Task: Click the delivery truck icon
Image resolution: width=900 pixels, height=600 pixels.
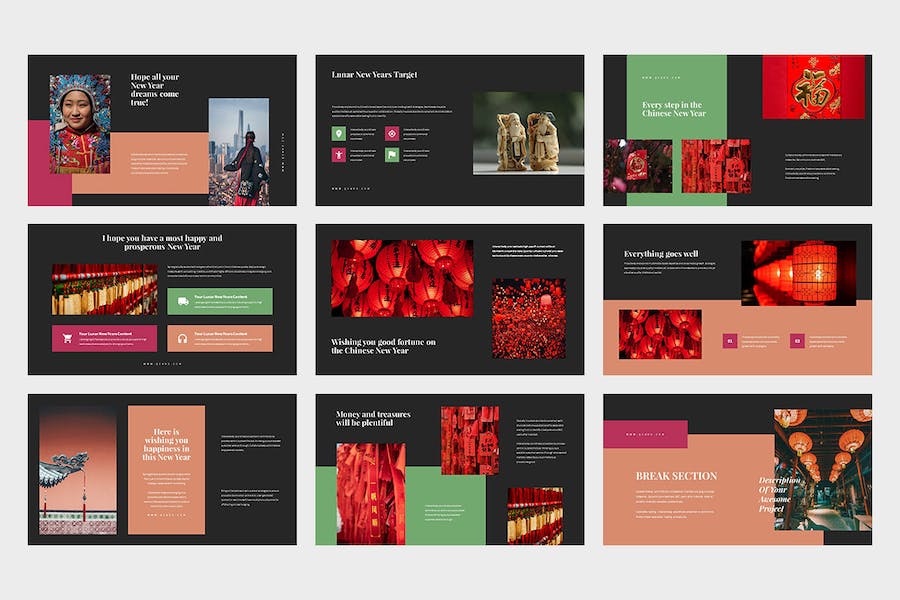Action: (183, 300)
